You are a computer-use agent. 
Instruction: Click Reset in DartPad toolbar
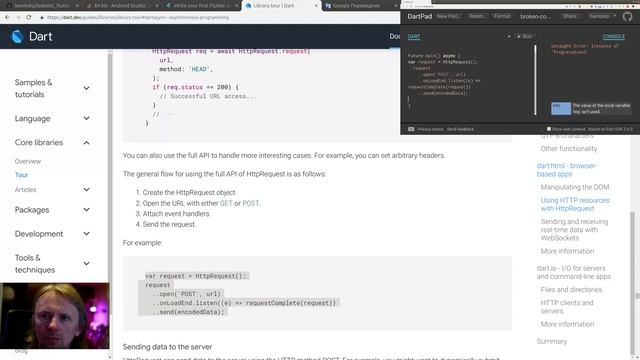click(477, 16)
